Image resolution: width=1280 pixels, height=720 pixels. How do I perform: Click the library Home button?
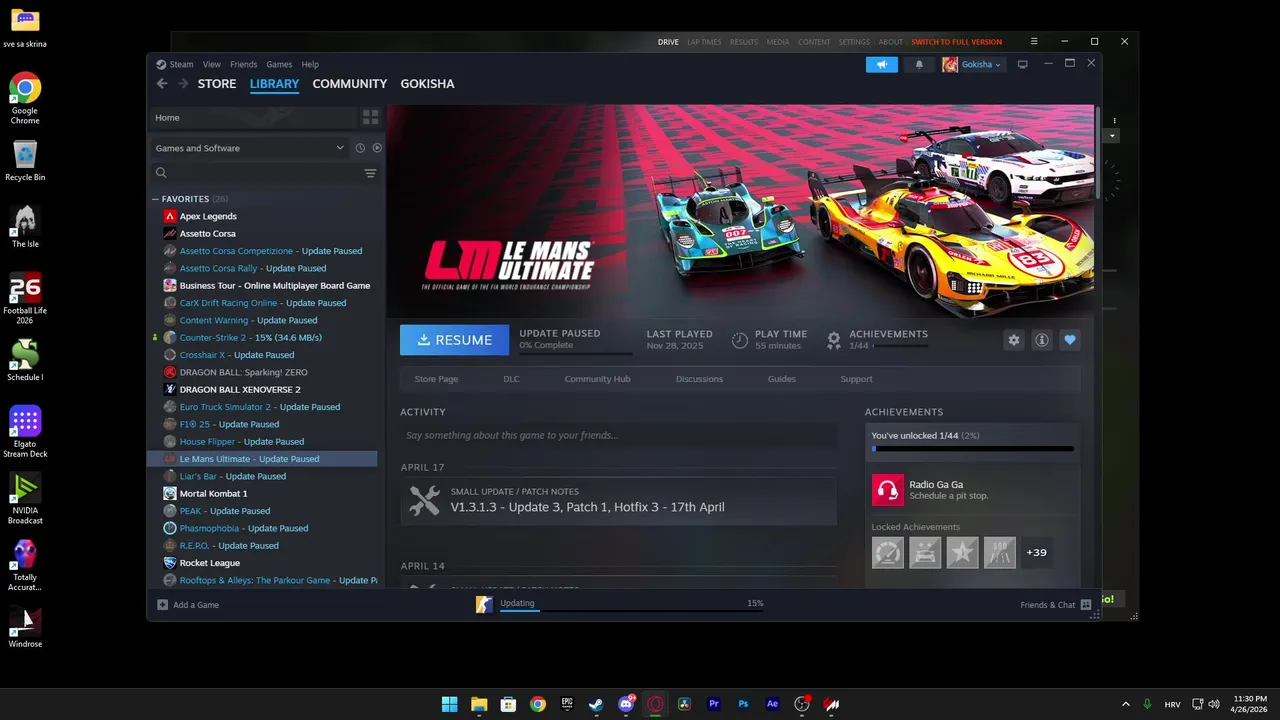(x=253, y=117)
